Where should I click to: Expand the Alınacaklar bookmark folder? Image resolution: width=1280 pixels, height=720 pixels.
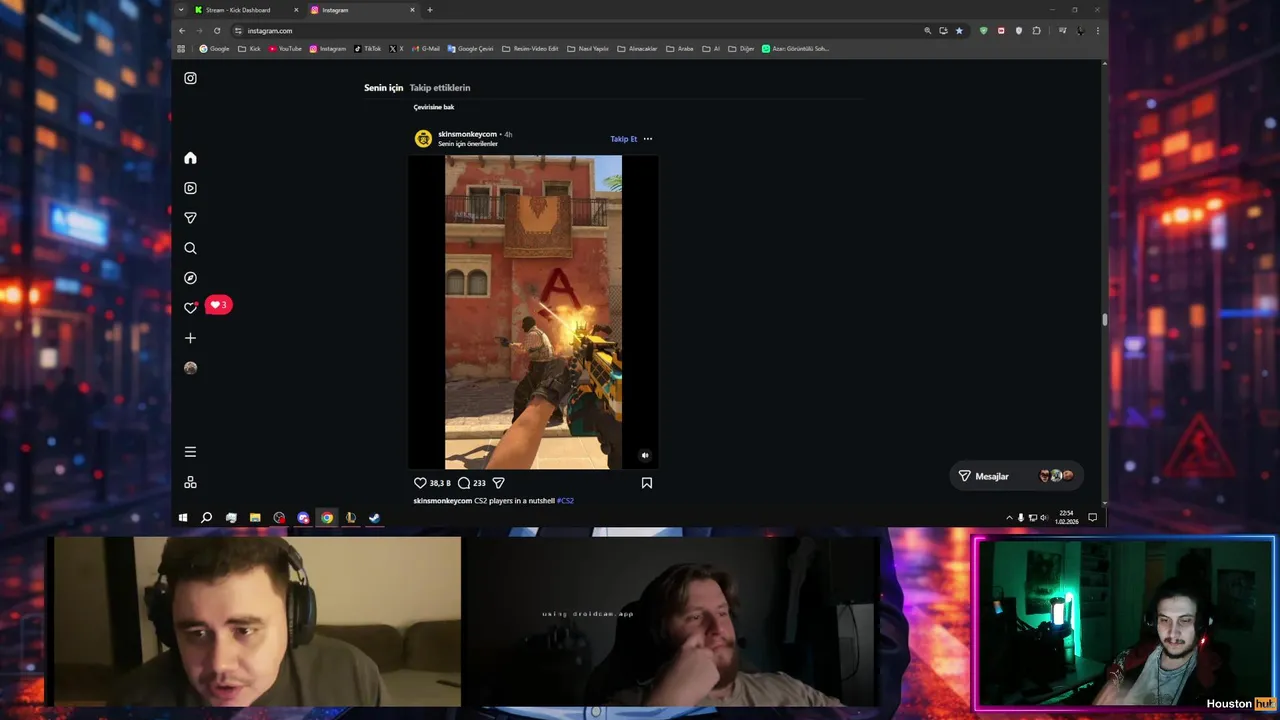637,48
